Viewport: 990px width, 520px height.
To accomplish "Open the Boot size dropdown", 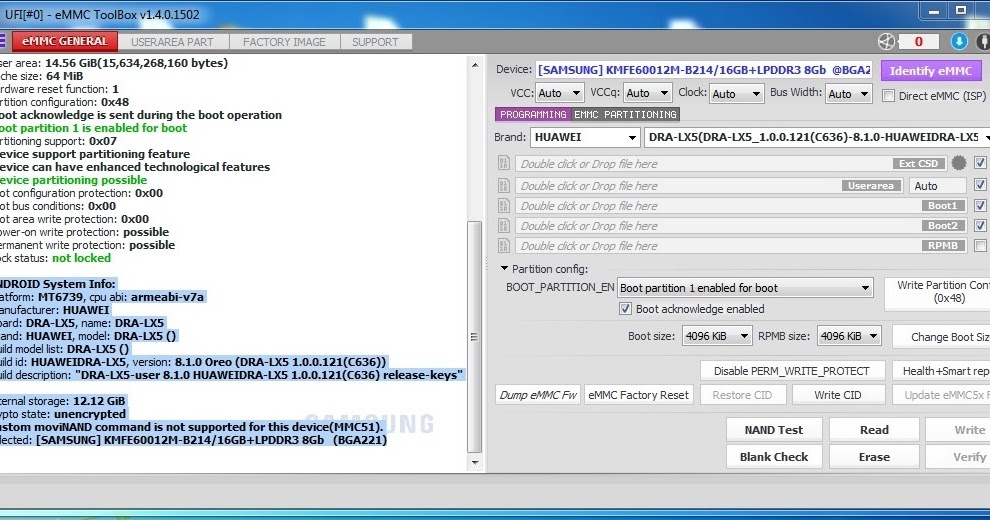I will point(717,336).
